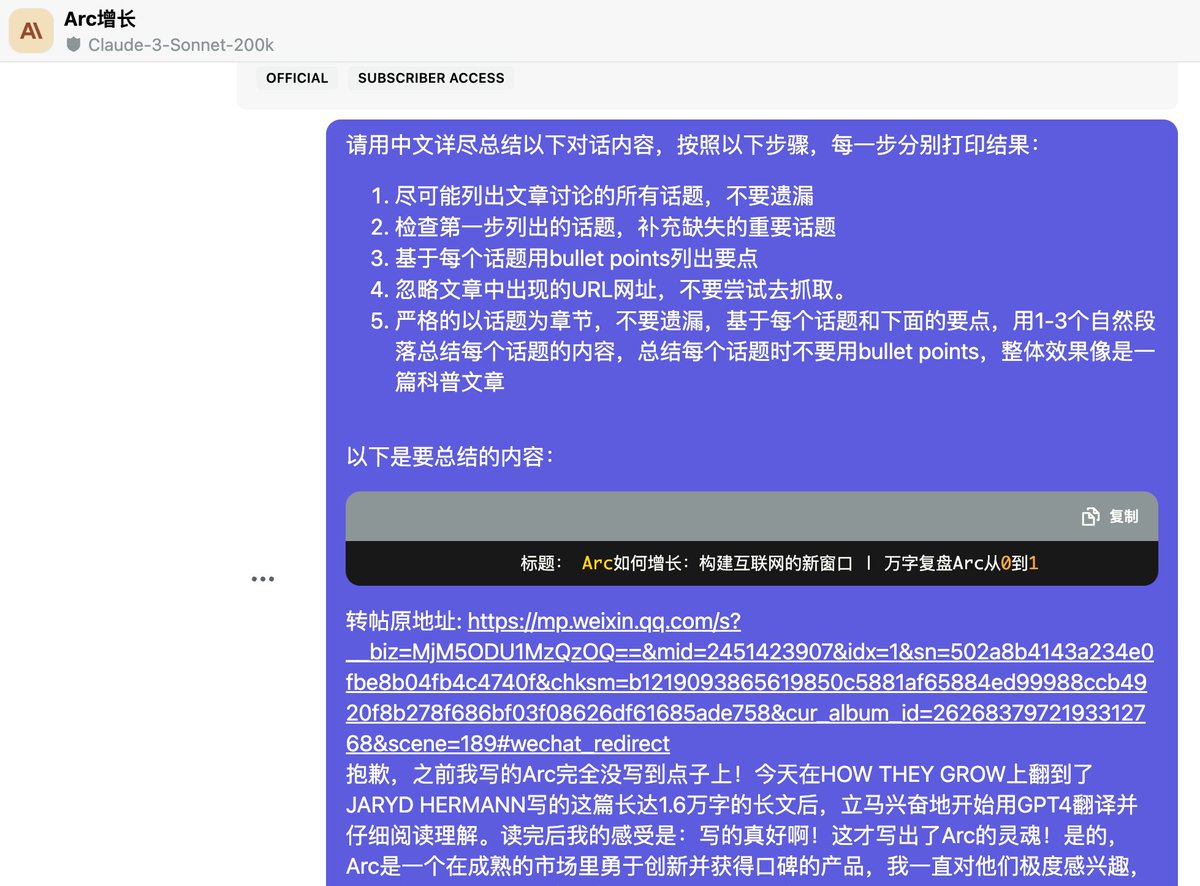
Task: Click the copy icon in code block
Action: point(1091,516)
